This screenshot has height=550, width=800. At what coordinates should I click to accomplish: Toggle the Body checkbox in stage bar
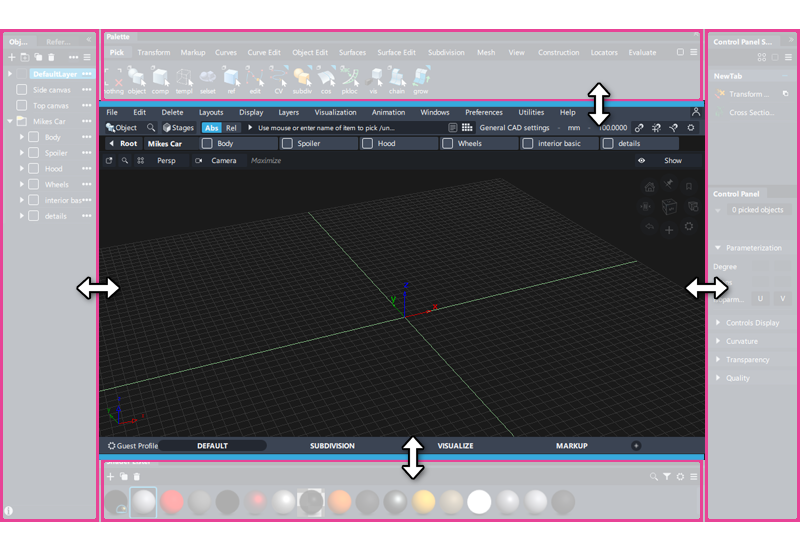pos(207,144)
